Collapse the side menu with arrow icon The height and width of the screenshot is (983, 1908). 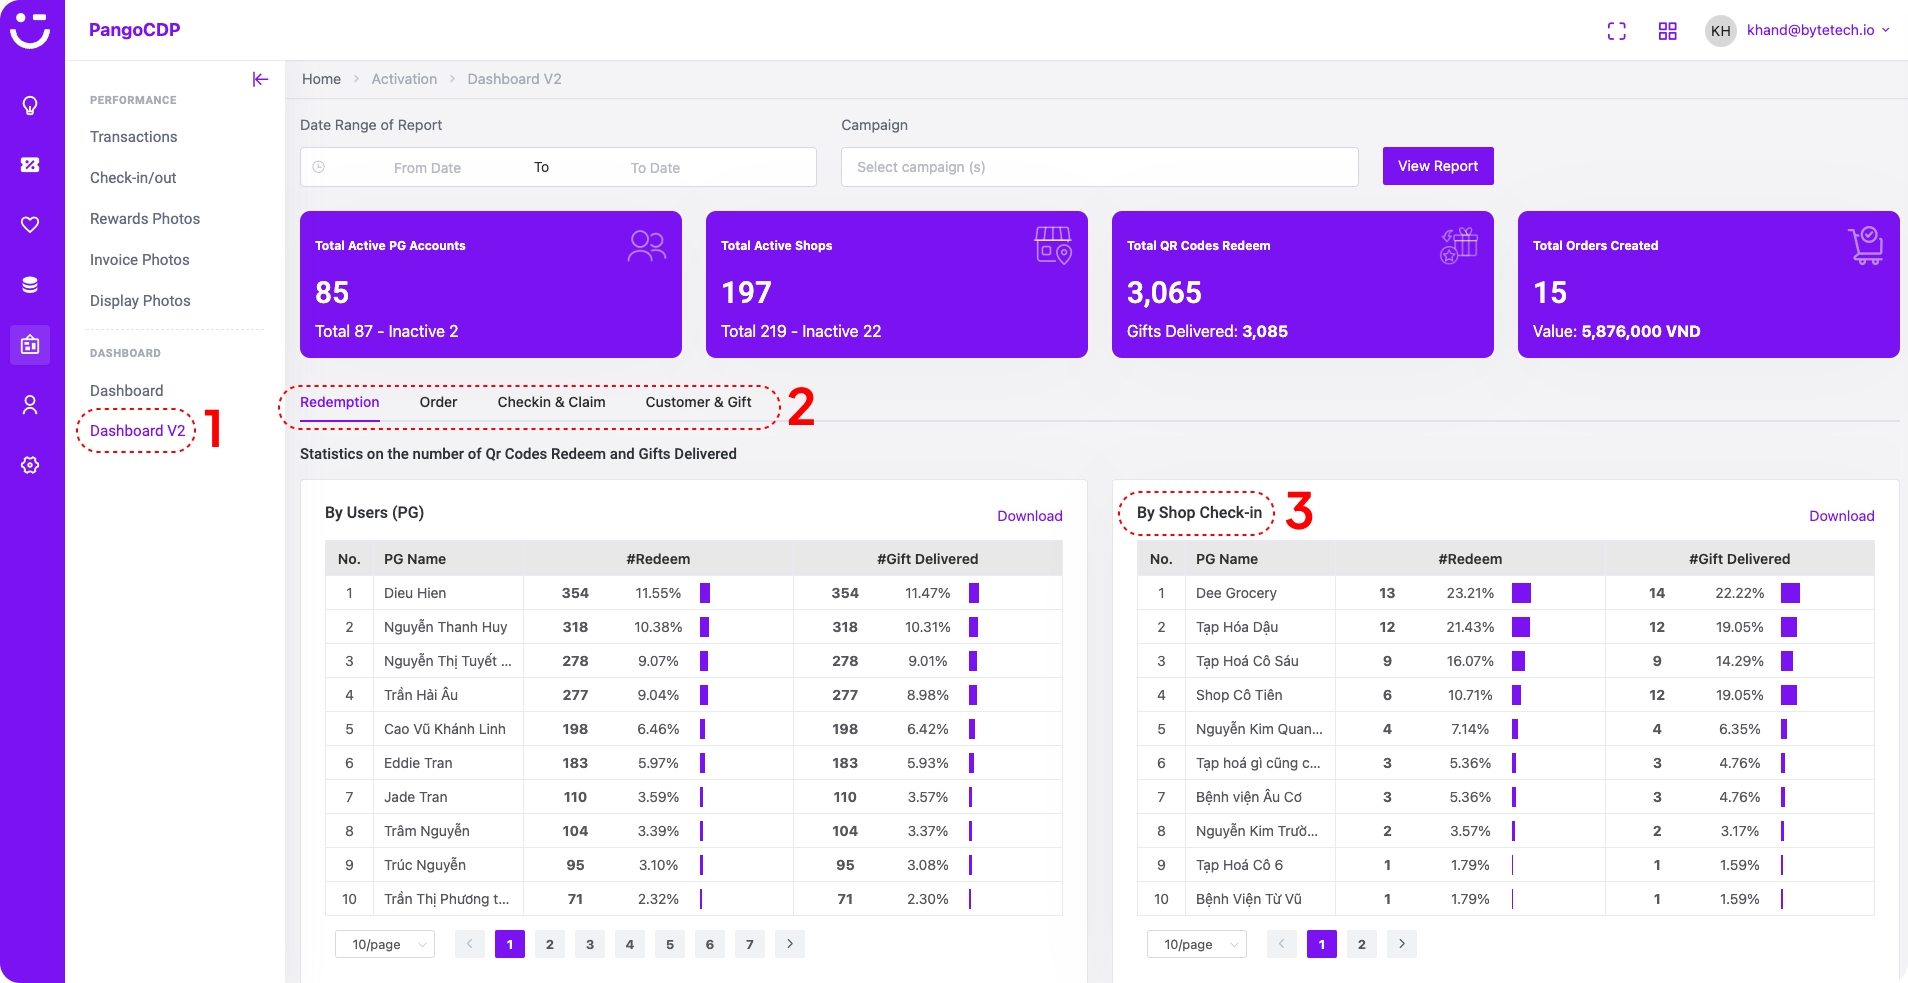click(260, 79)
